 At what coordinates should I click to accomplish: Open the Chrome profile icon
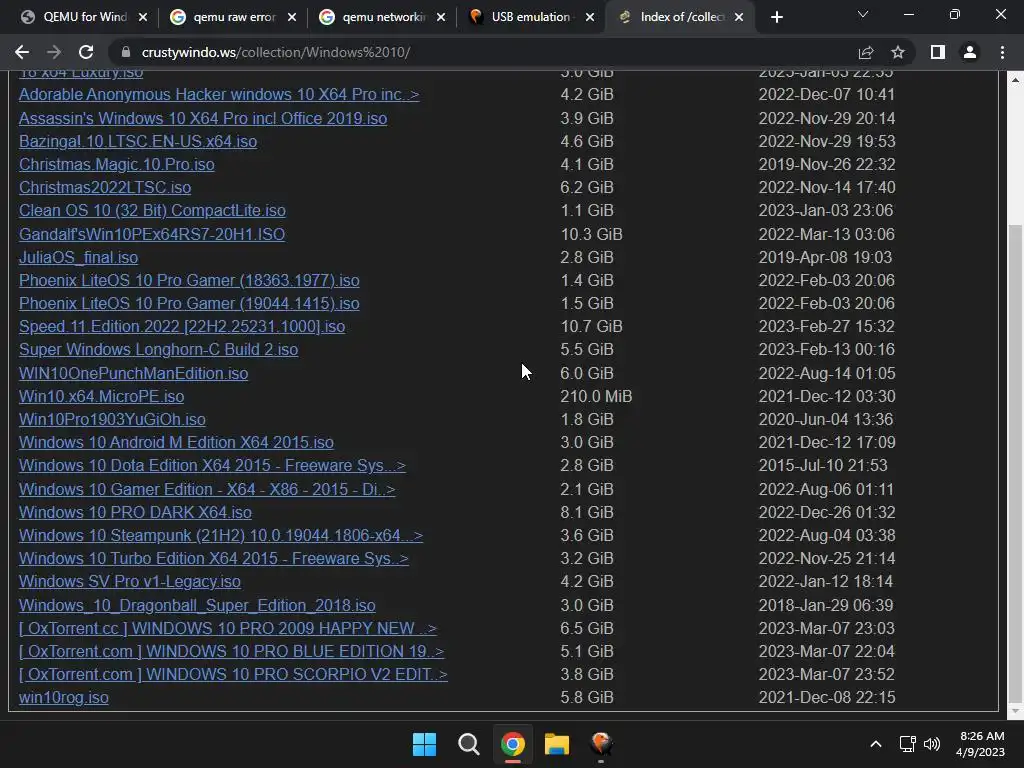(x=970, y=52)
